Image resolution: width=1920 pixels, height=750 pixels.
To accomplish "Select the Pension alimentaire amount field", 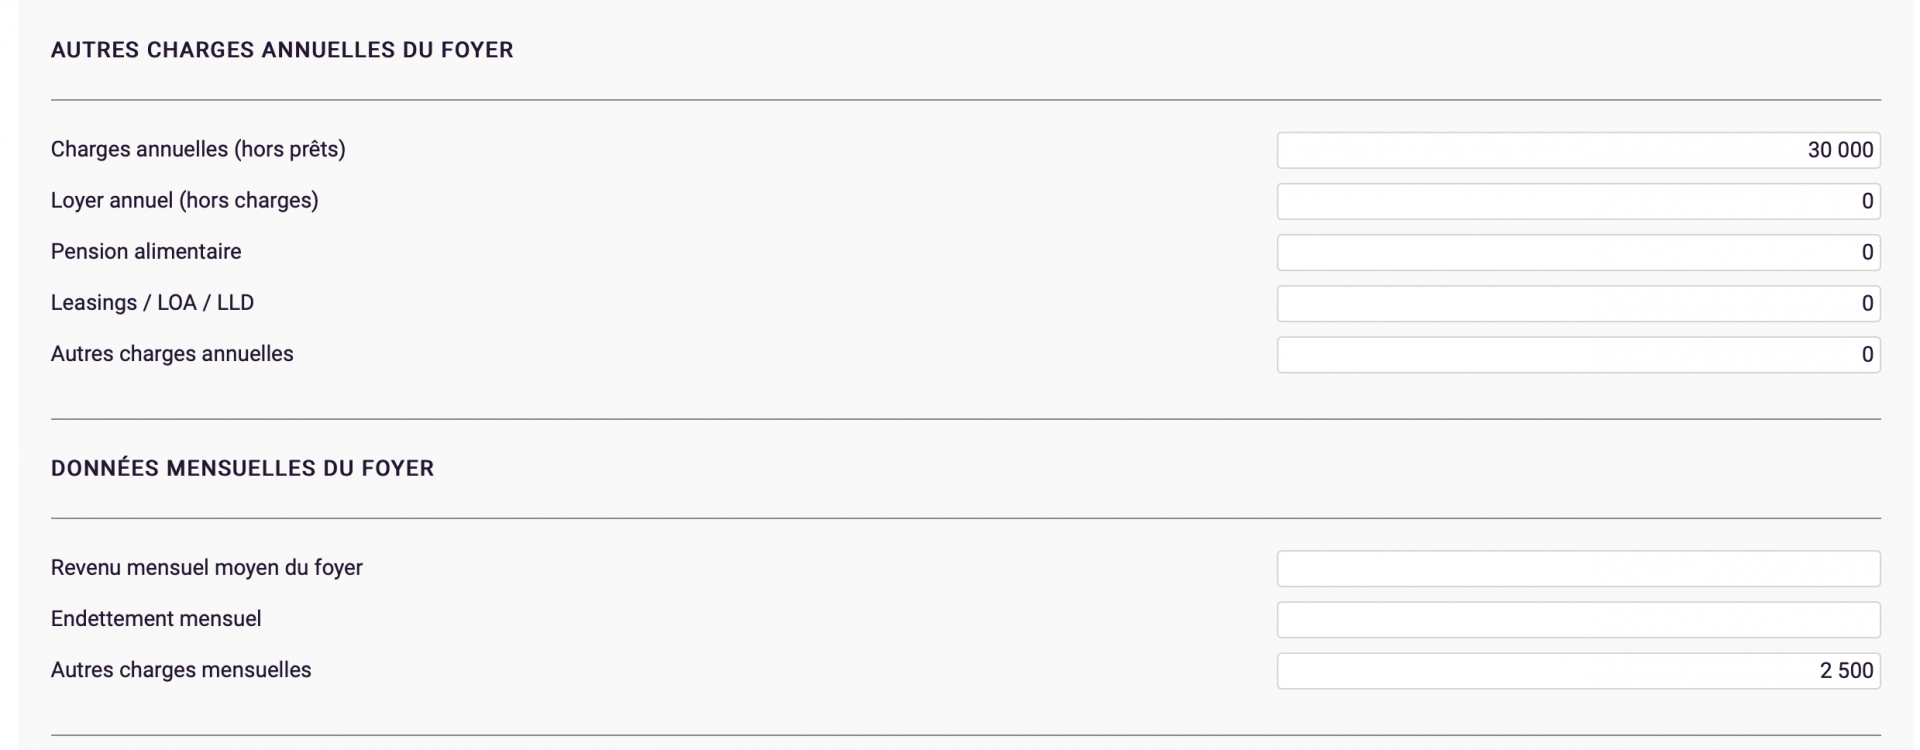I will coord(1578,252).
